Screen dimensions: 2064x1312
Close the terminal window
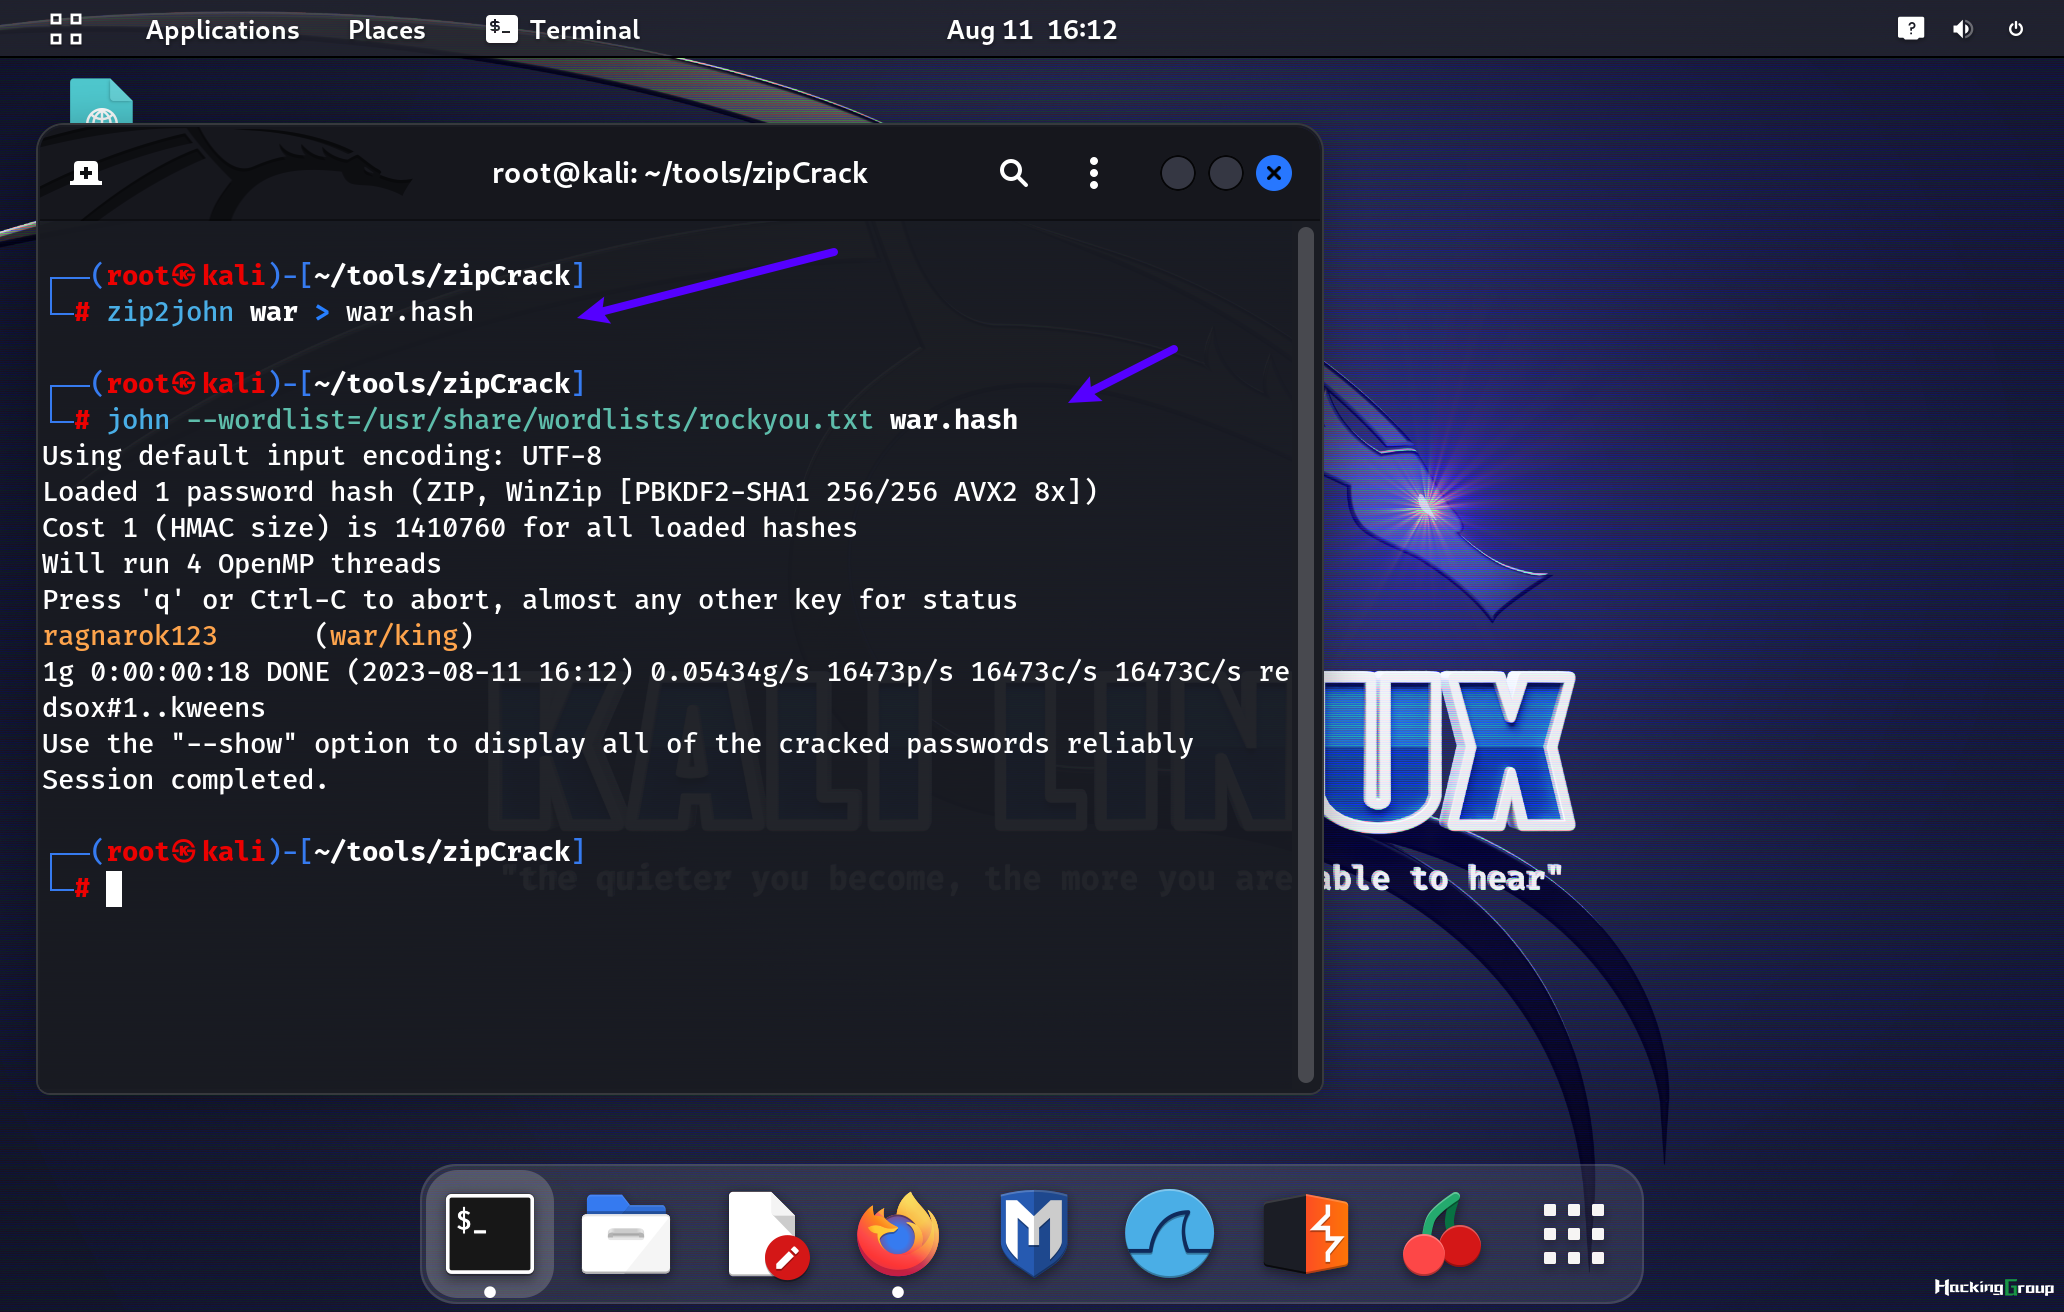click(x=1274, y=173)
